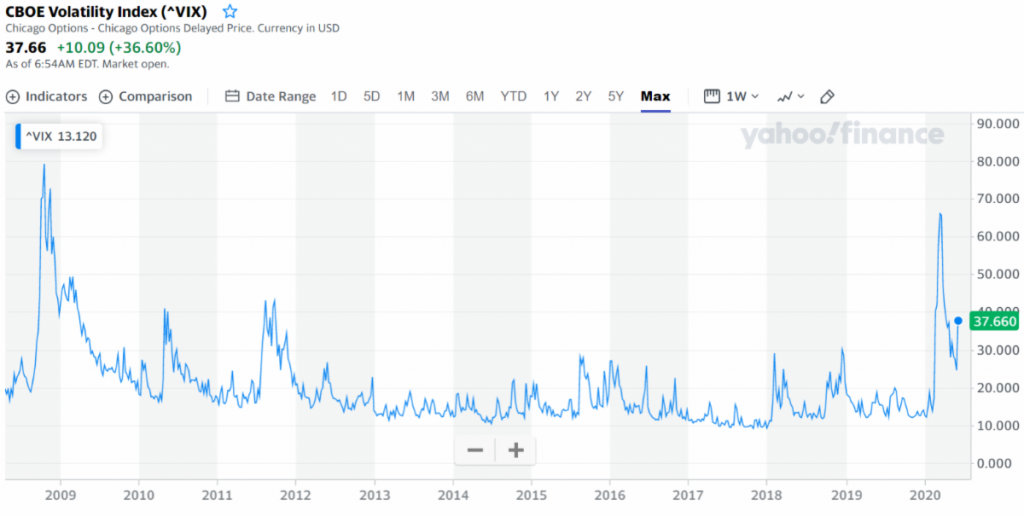Select the 1M time range
The width and height of the screenshot is (1024, 516).
pos(406,97)
